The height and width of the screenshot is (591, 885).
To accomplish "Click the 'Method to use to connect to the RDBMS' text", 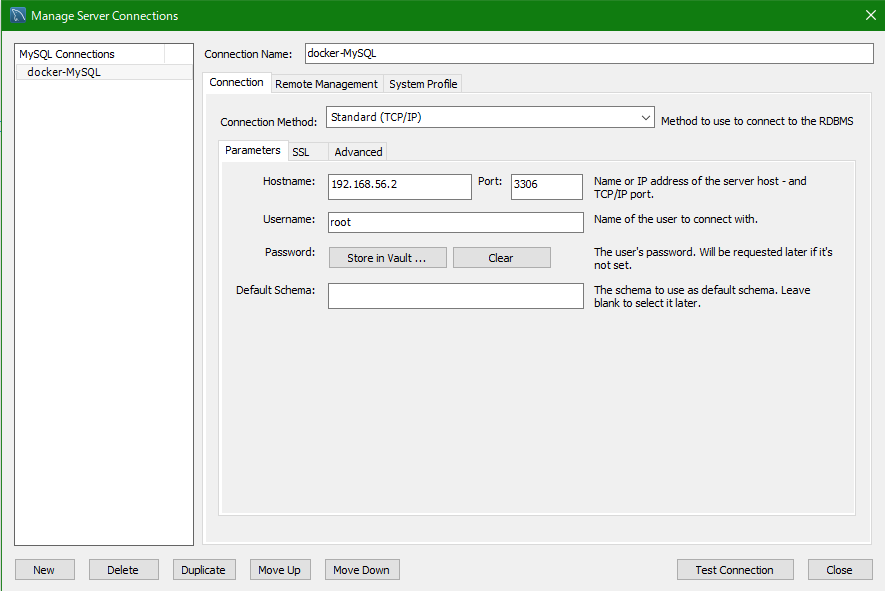I will click(x=757, y=121).
